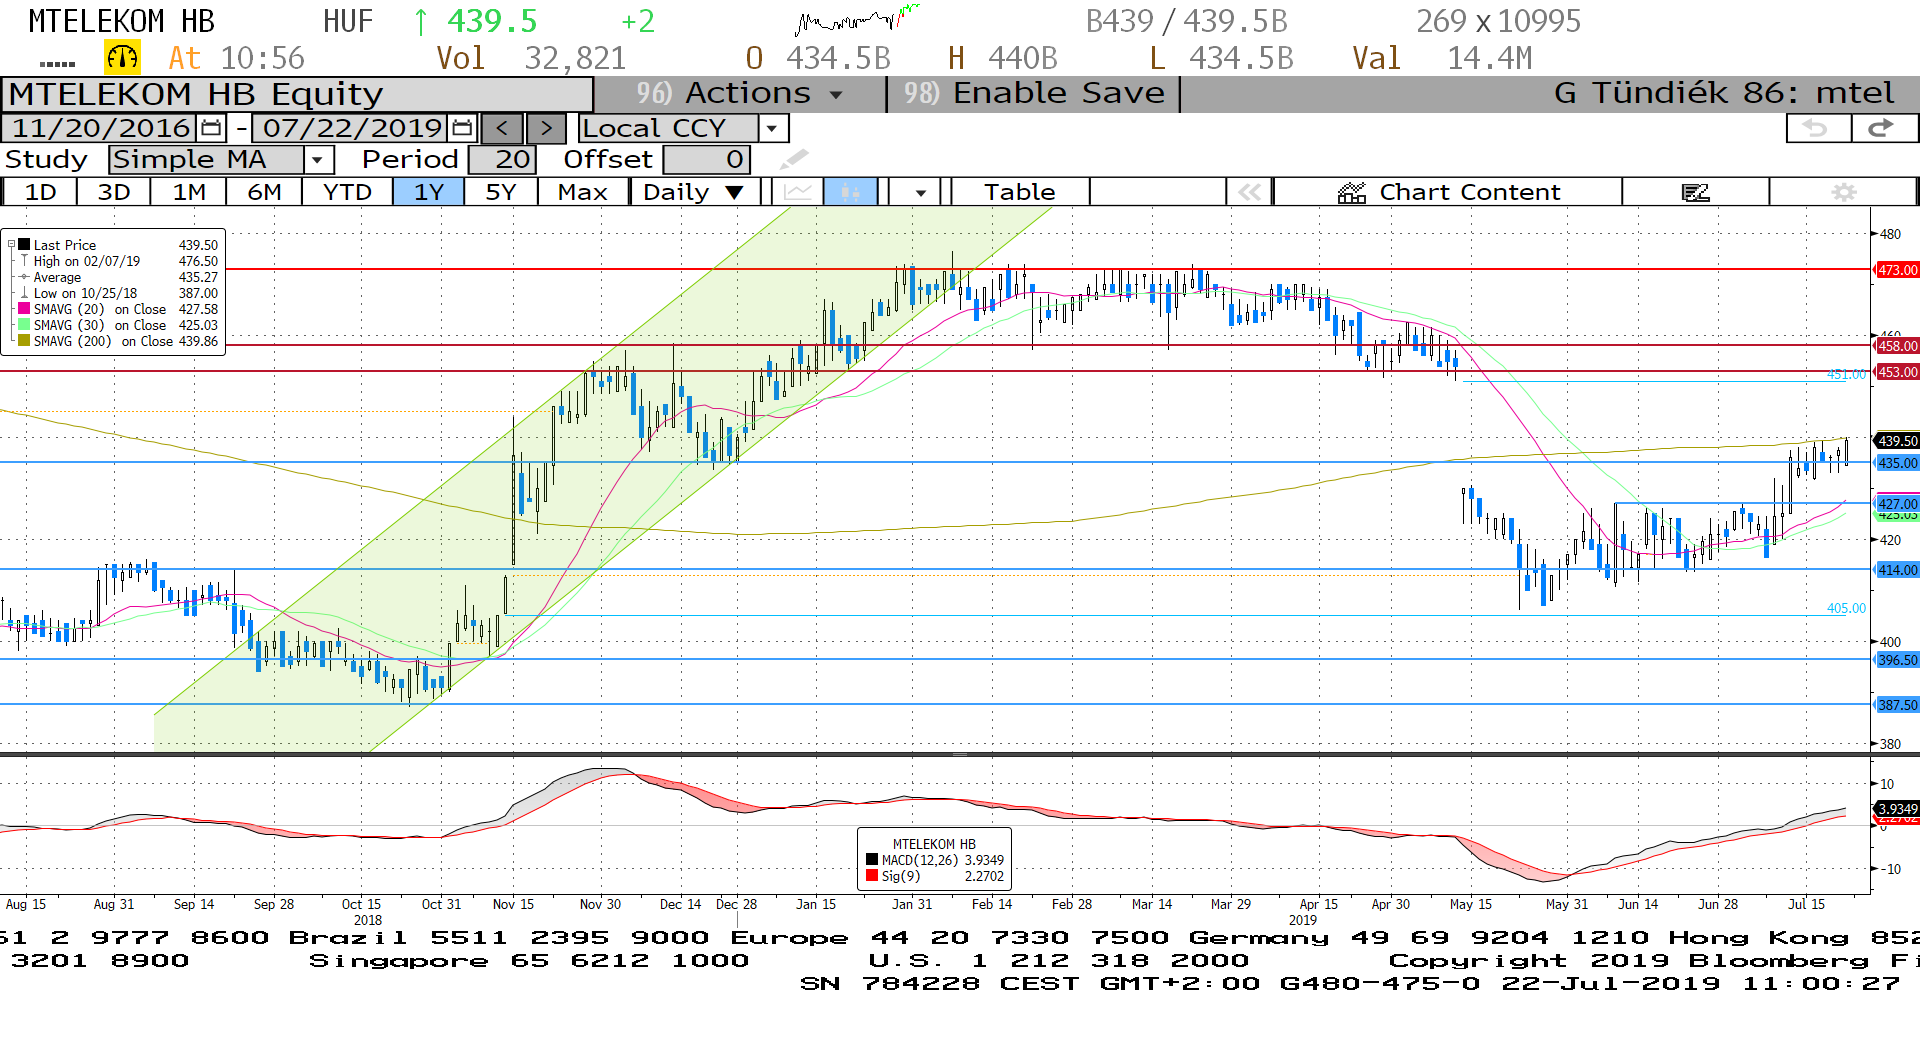Collapse the Last Price legend tree
This screenshot has width=1920, height=1039.
[x=11, y=245]
